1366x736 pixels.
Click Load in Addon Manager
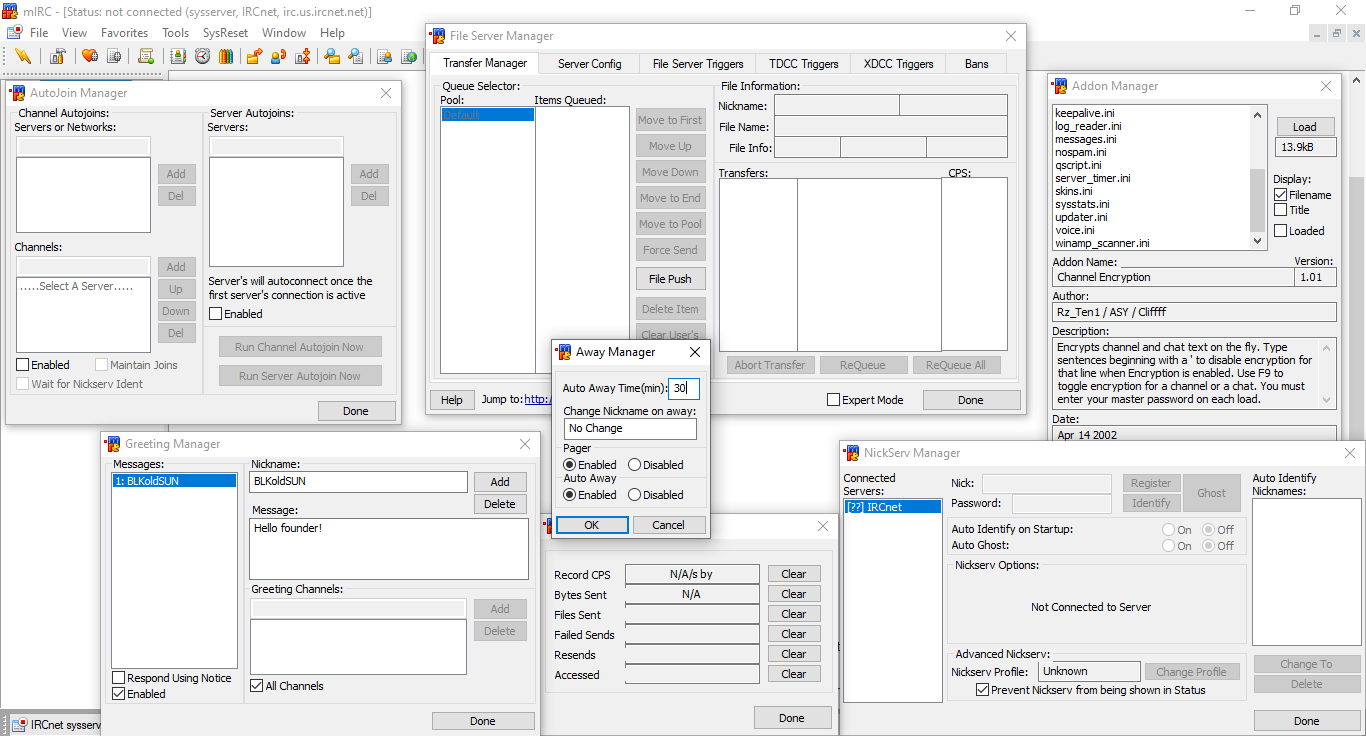point(1304,127)
